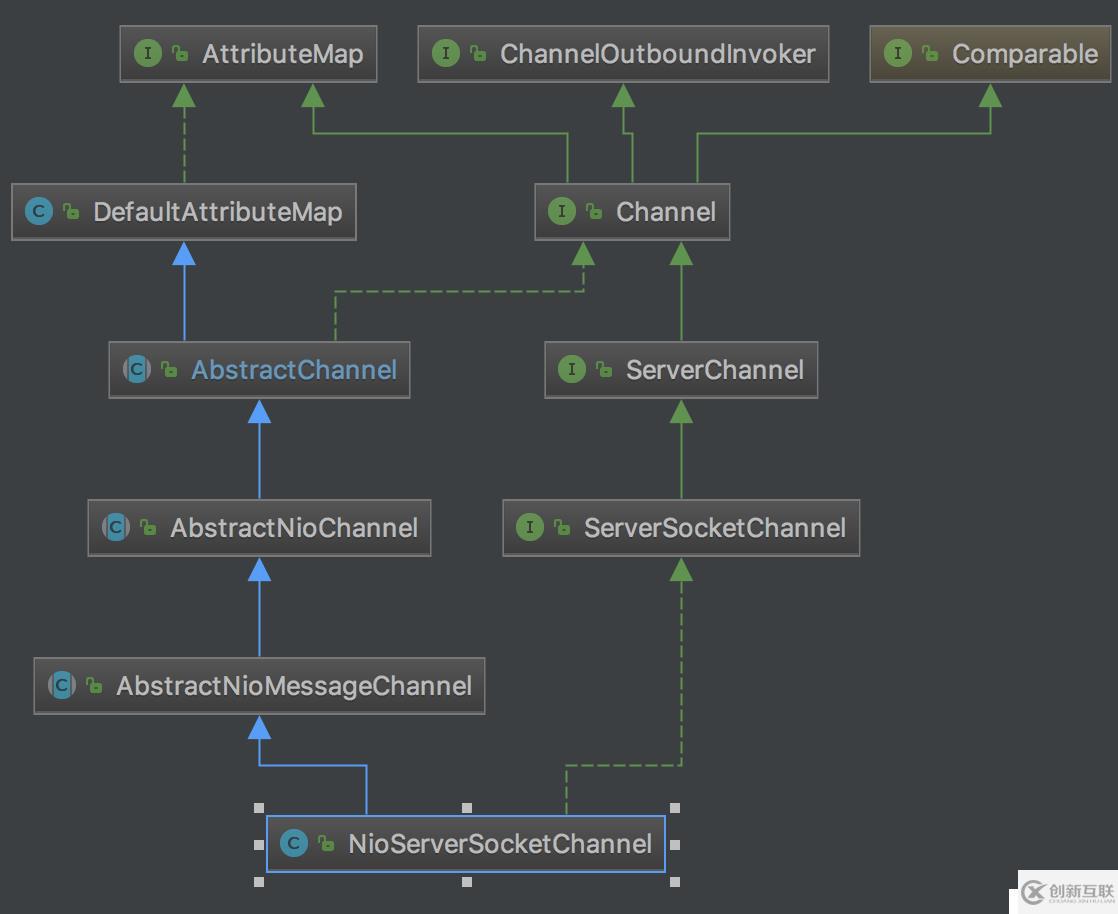Click the interface icon on ChannelOutboundInvoker node
Viewport: 1118px width, 914px height.
(x=446, y=53)
